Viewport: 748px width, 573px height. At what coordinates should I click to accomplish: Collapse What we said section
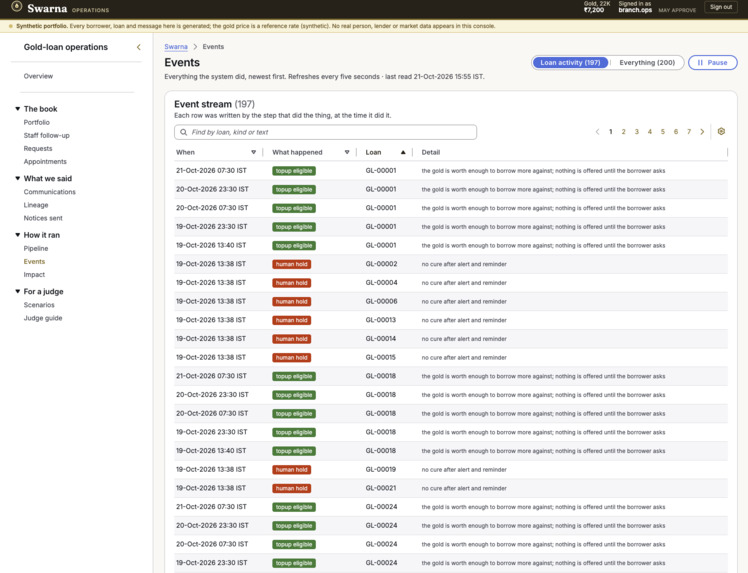pyautogui.click(x=18, y=178)
